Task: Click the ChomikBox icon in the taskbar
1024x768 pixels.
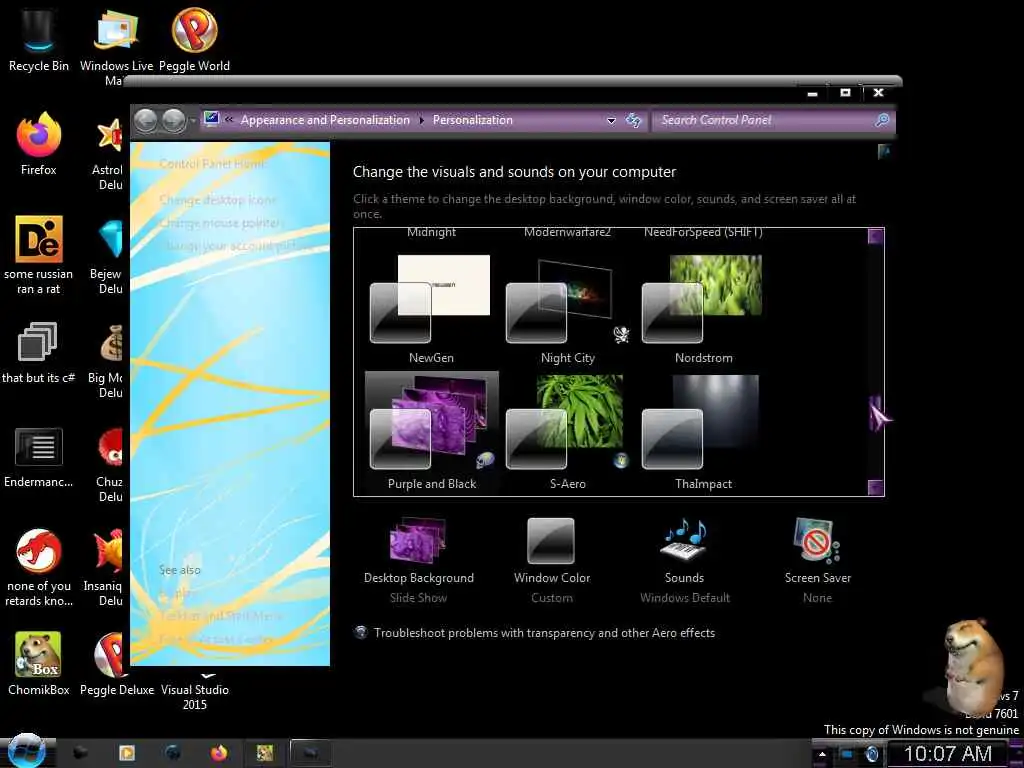Action: click(265, 753)
